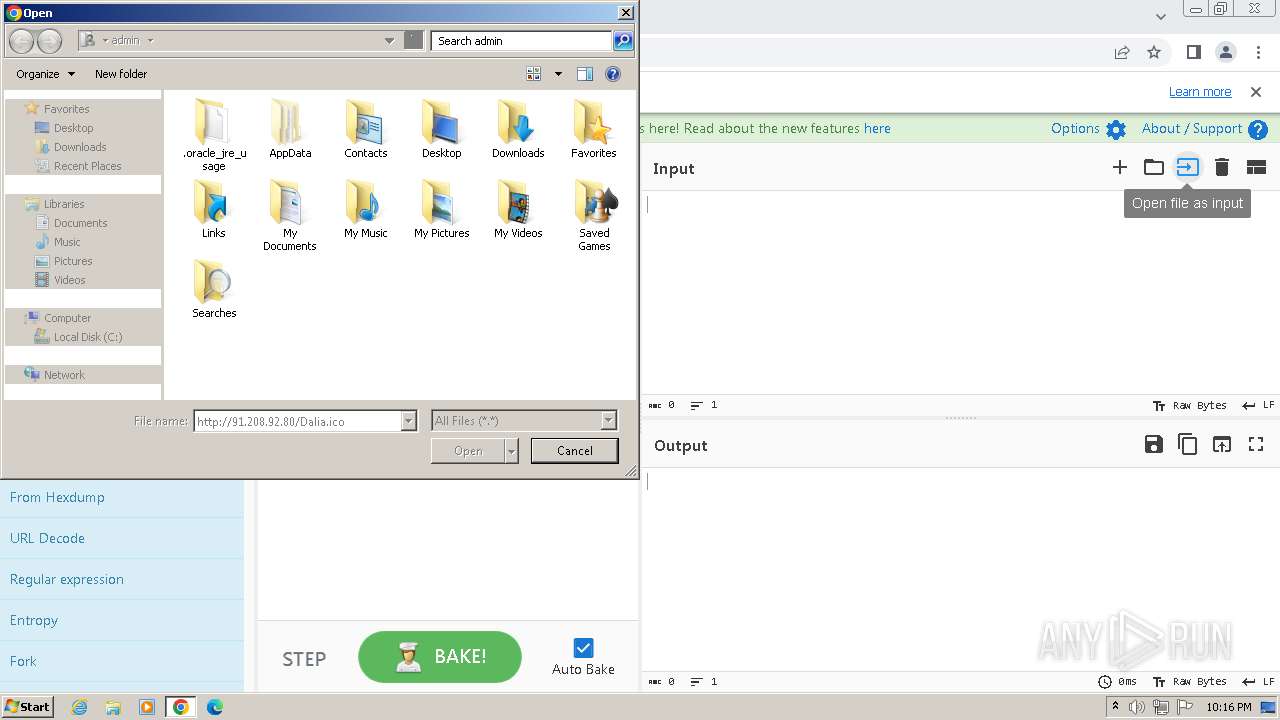Click the admin breadcrumb arrow
This screenshot has width=1280, height=720.
(150, 41)
